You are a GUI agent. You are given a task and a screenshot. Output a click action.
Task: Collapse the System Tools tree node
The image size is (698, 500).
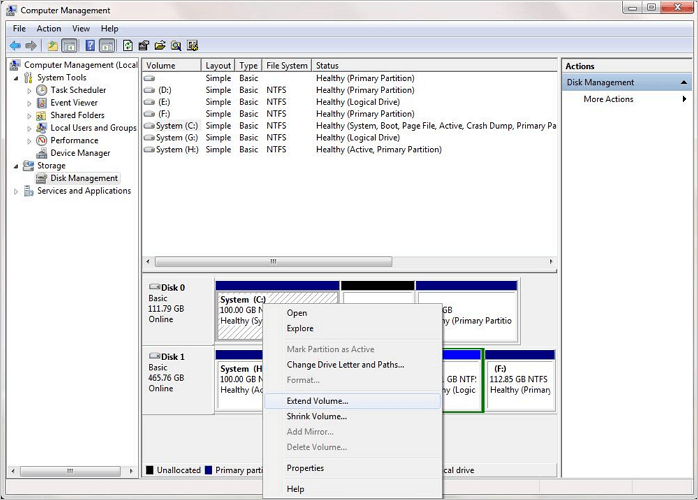pyautogui.click(x=17, y=78)
